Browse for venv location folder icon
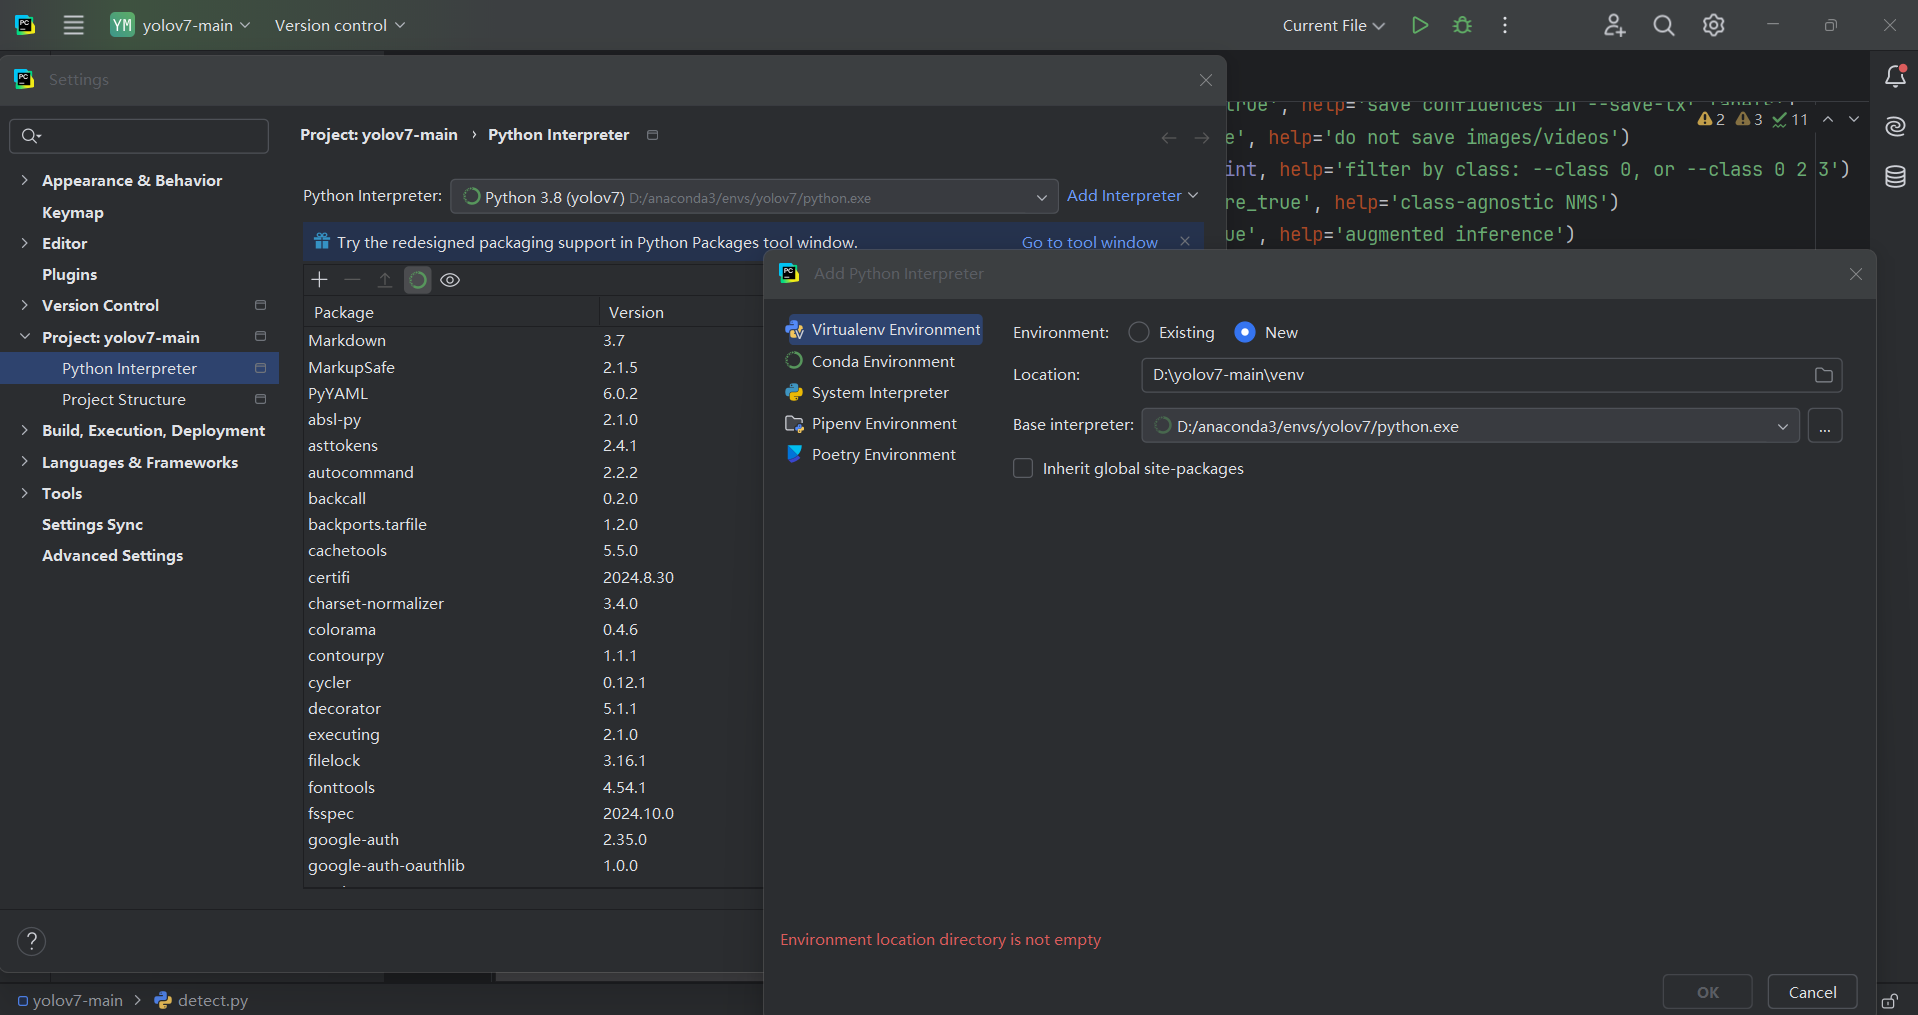The width and height of the screenshot is (1918, 1015). pyautogui.click(x=1823, y=375)
